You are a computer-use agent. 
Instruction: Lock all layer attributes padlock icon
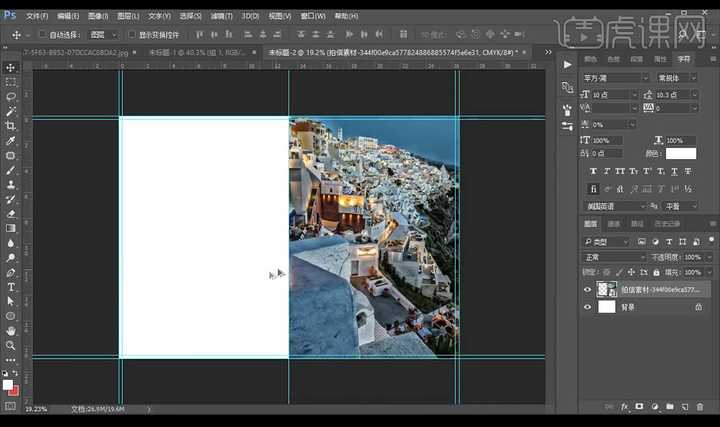tap(656, 272)
